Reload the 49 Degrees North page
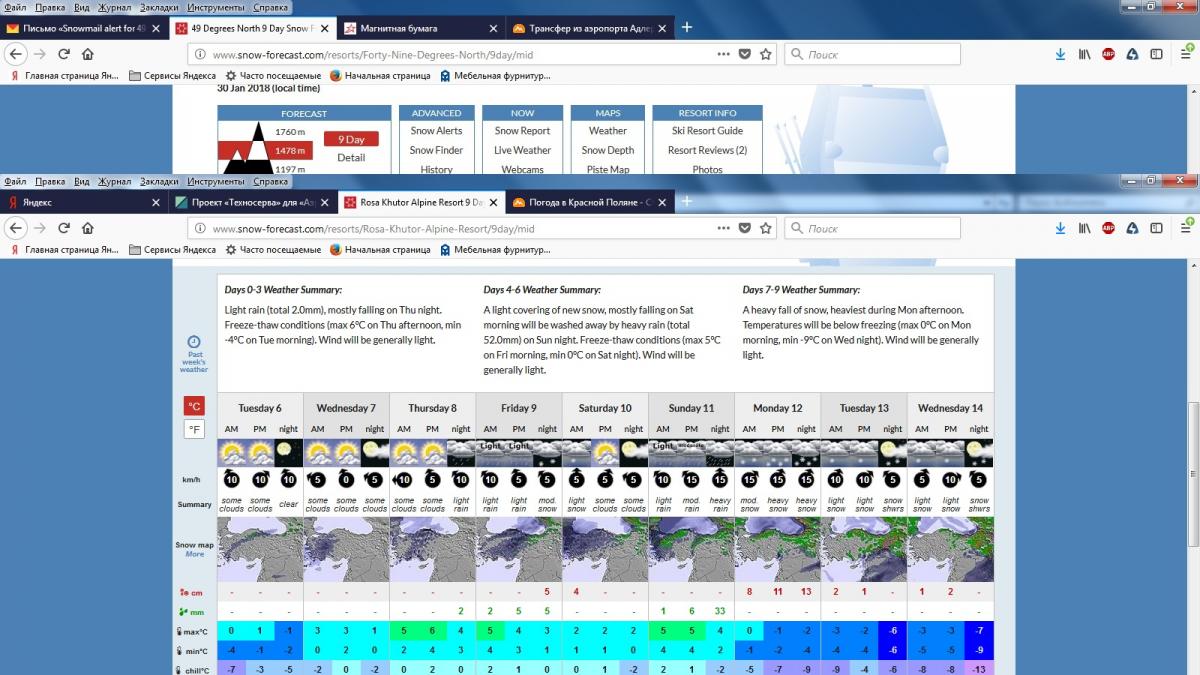1200x675 pixels. tap(64, 54)
